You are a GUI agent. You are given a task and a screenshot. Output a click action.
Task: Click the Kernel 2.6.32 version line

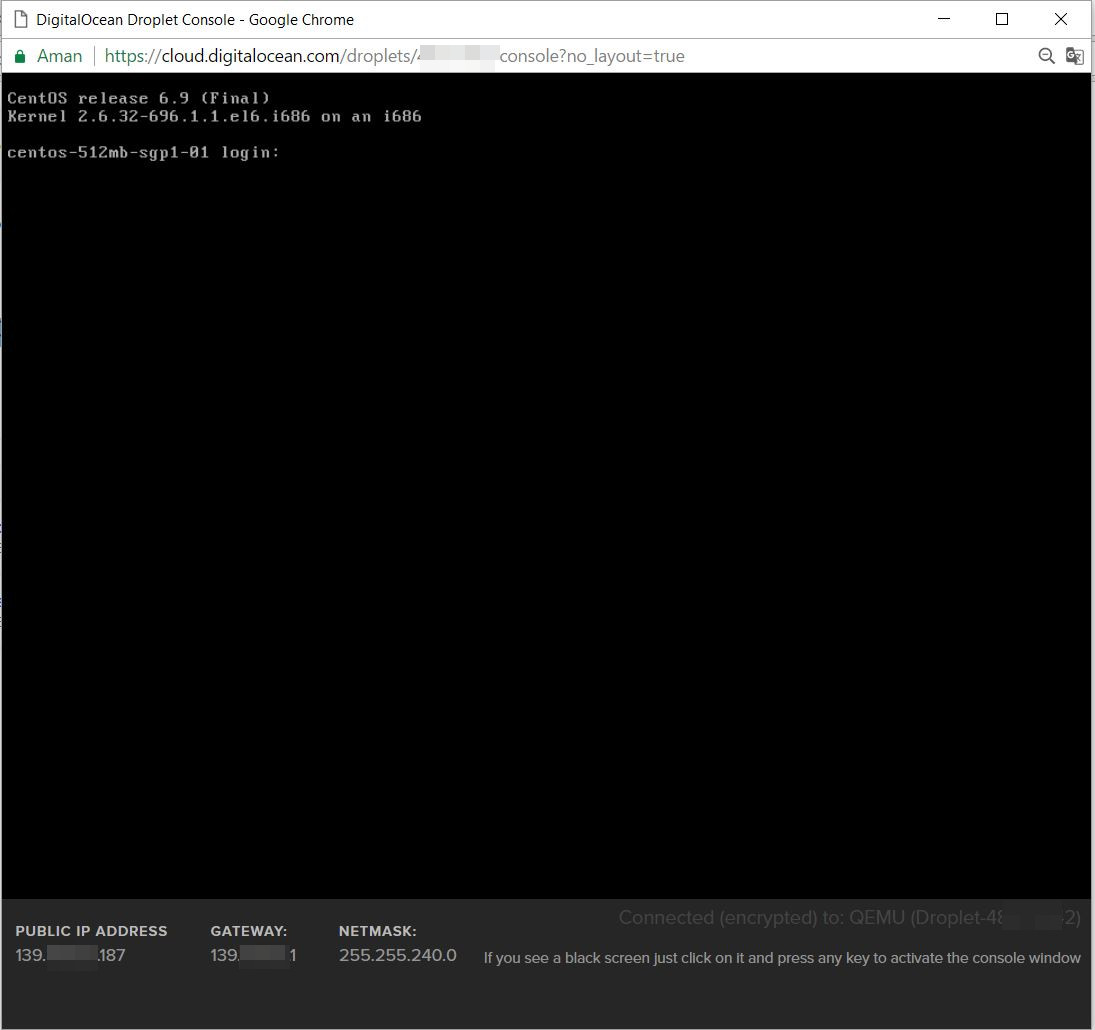(214, 116)
